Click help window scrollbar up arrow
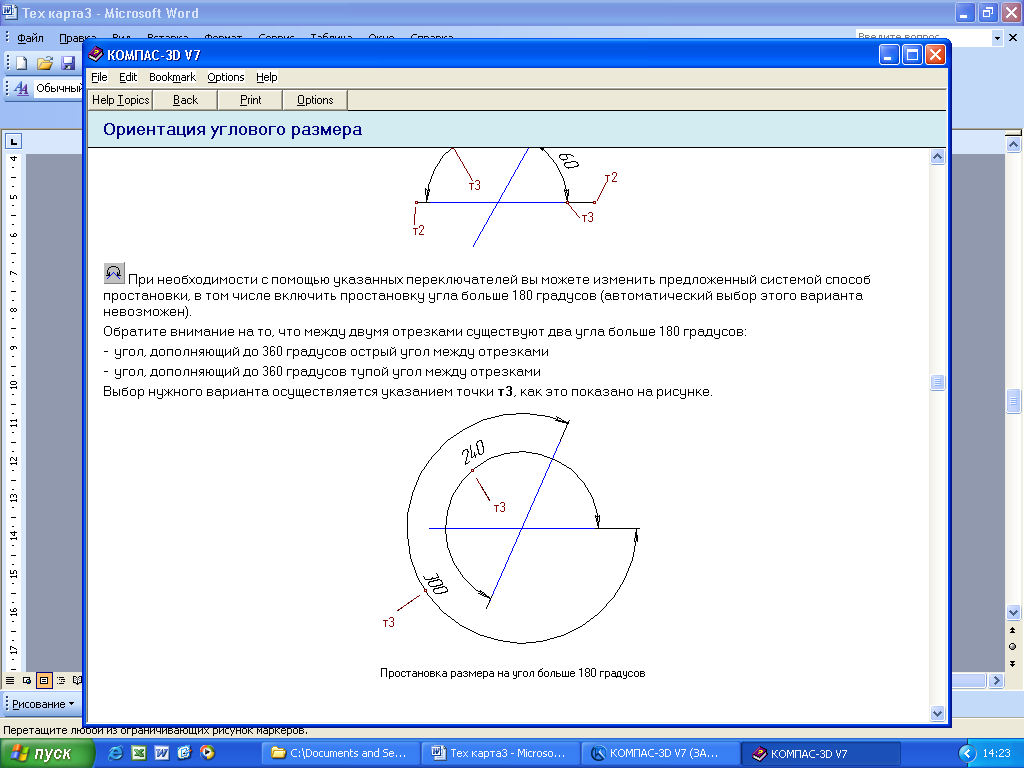Viewport: 1024px width, 768px height. pyautogui.click(x=937, y=157)
